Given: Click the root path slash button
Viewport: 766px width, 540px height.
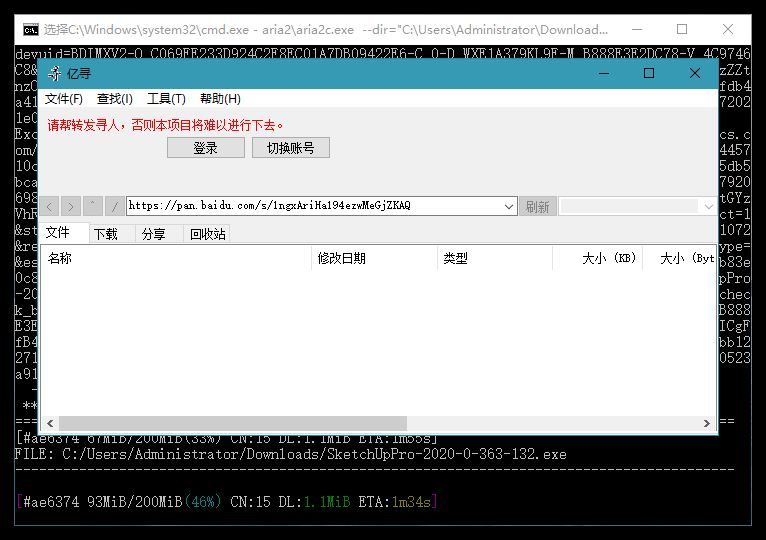Looking at the screenshot, I should [x=114, y=206].
